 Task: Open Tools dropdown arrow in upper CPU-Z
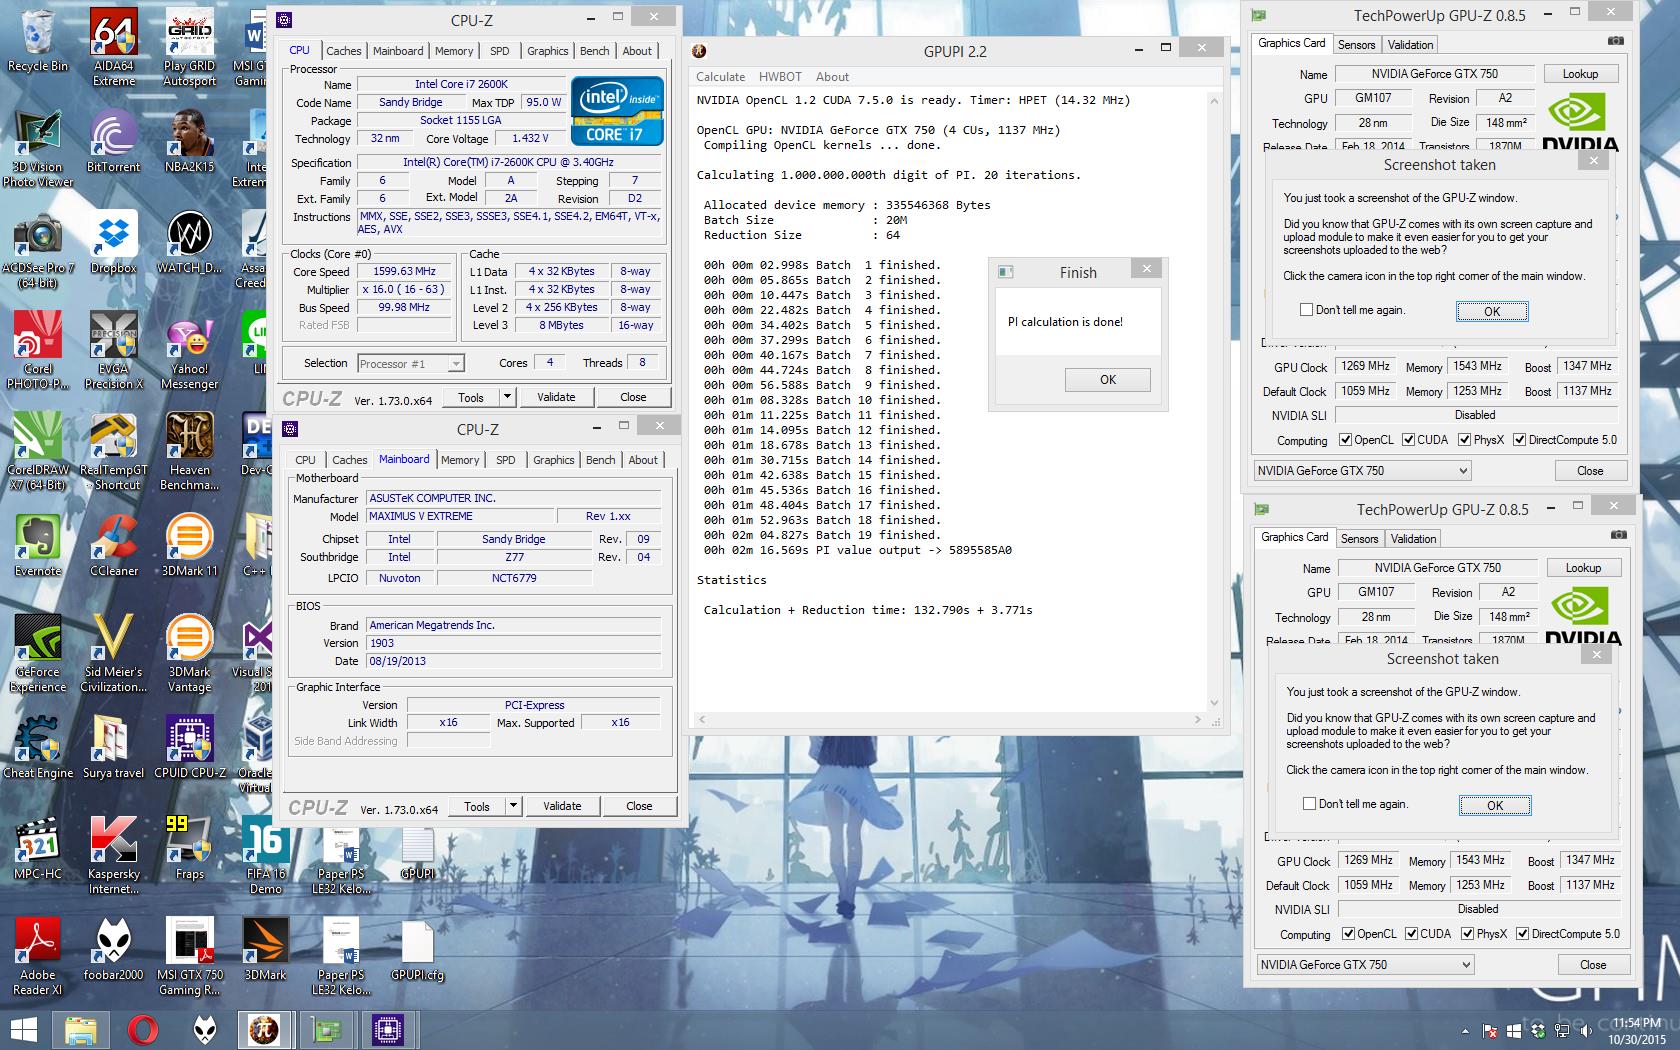click(507, 397)
